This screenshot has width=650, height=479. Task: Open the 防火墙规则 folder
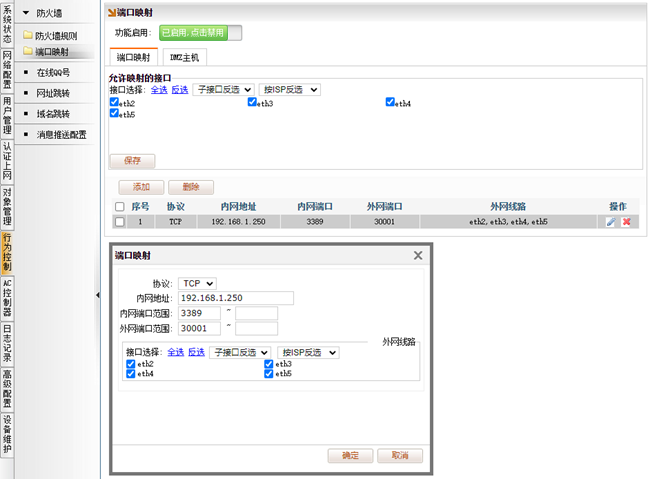point(51,36)
